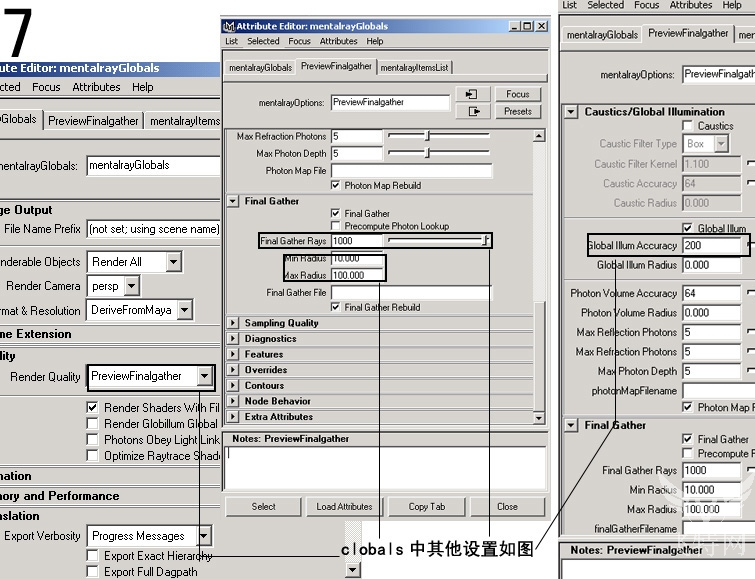Enable Optimize Raytrace Shadows checkbox
Screen dimensions: 755x579
pos(92,455)
